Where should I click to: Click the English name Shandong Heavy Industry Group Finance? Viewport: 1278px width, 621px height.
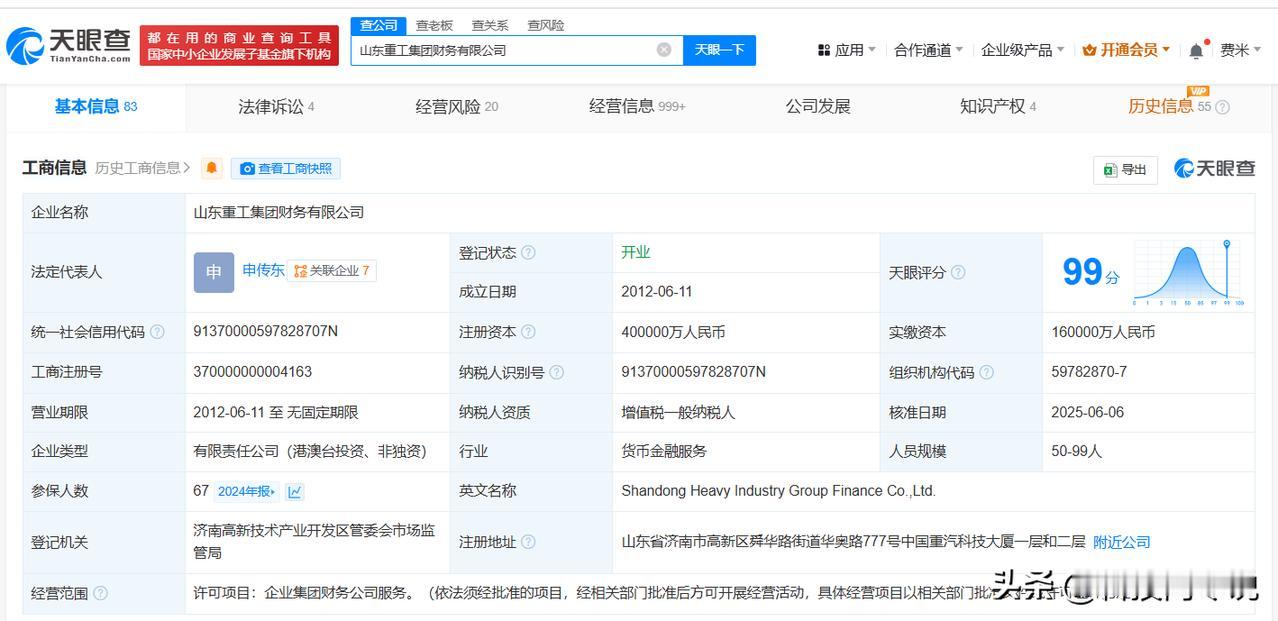(778, 490)
